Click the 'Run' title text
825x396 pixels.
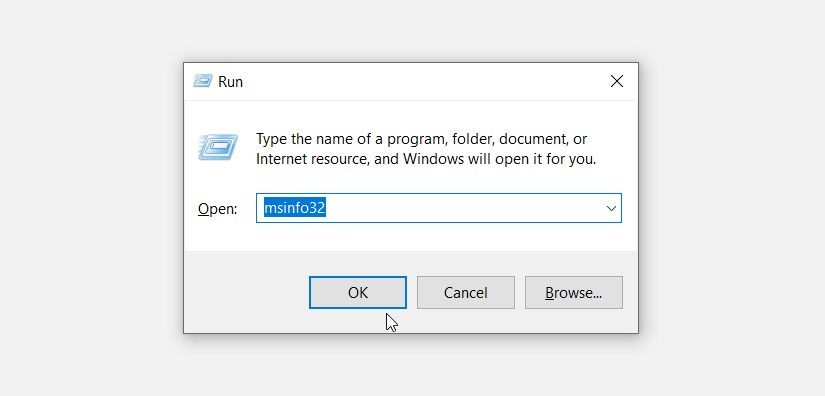click(x=230, y=82)
